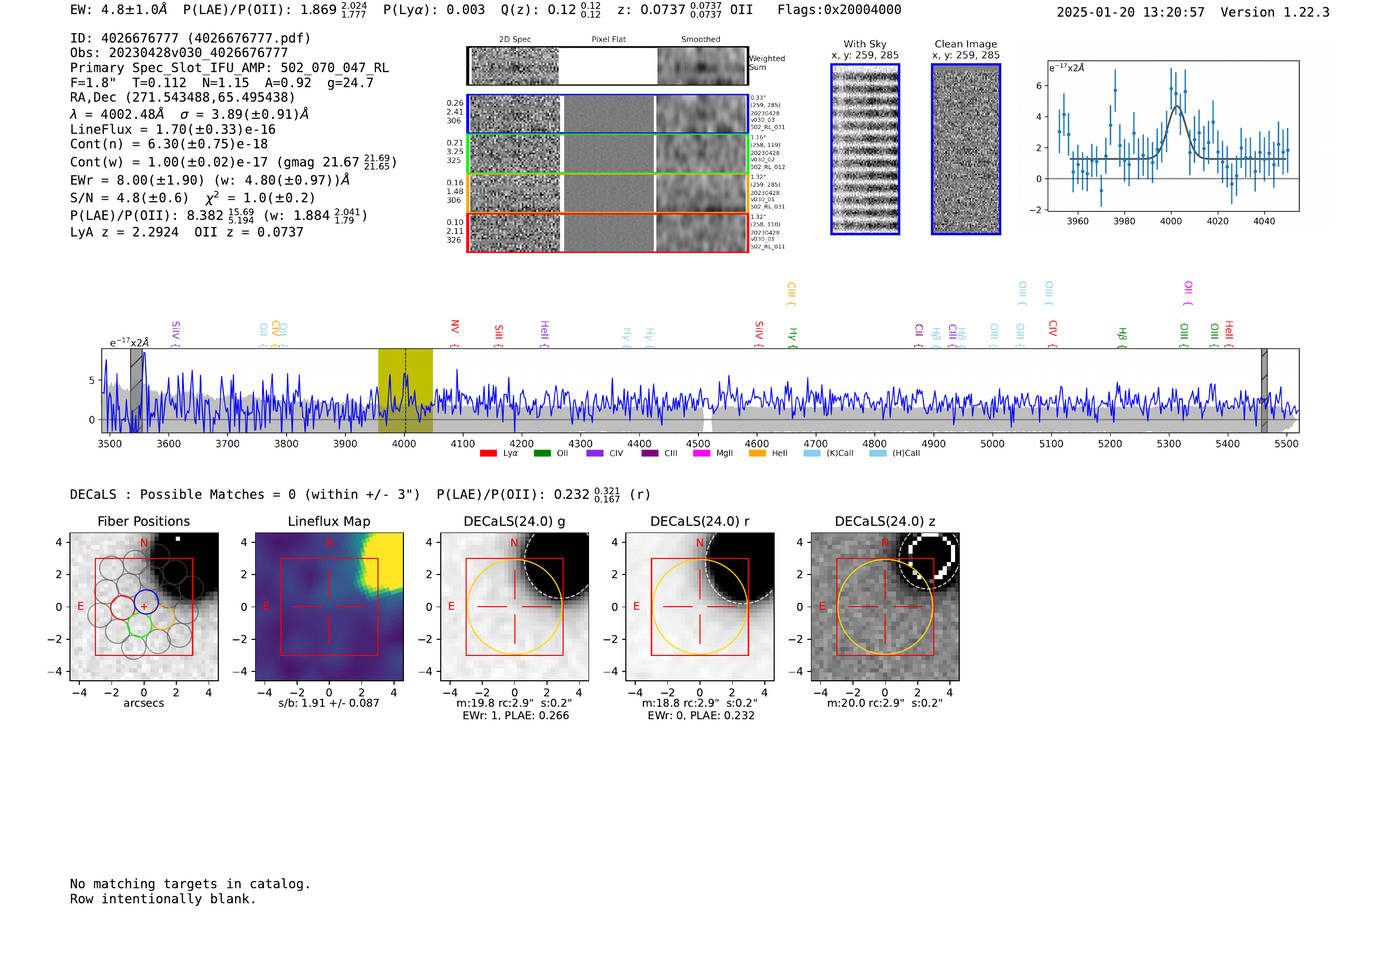Click the 'EWr: 0, PLAE: 0.232' caption
Screen dimensions: 1400x953
click(701, 716)
